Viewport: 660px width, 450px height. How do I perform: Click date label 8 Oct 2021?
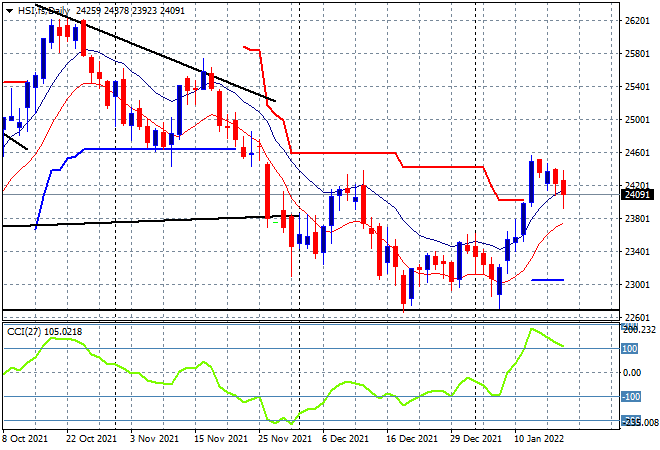point(25,439)
